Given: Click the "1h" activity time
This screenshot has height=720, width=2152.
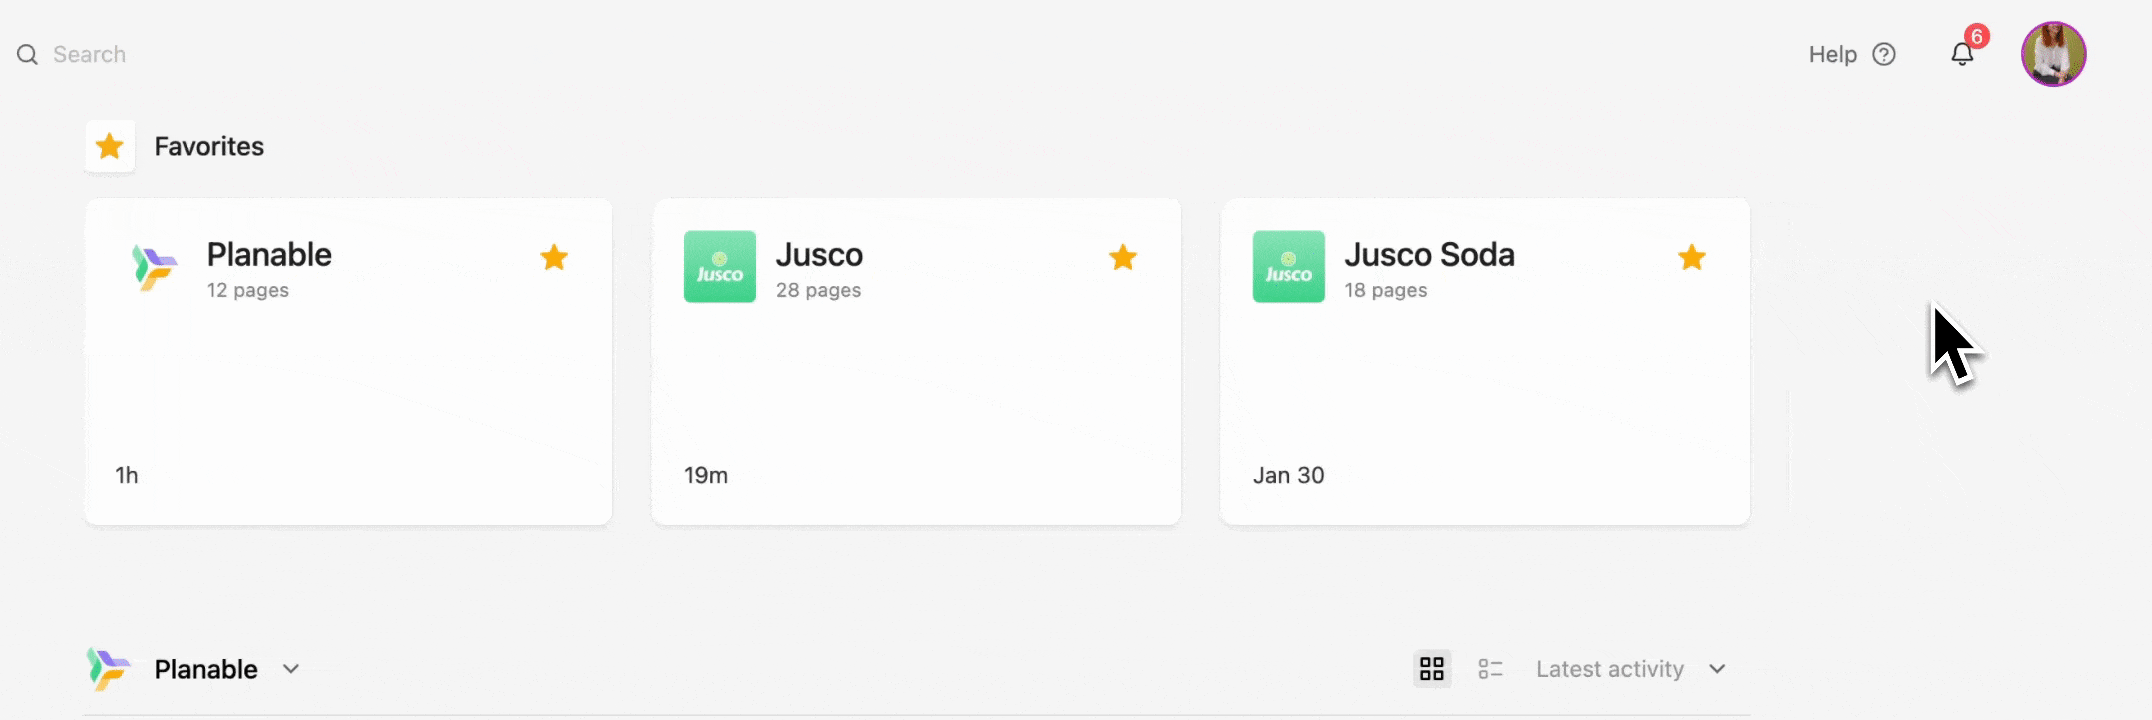Looking at the screenshot, I should pos(127,475).
